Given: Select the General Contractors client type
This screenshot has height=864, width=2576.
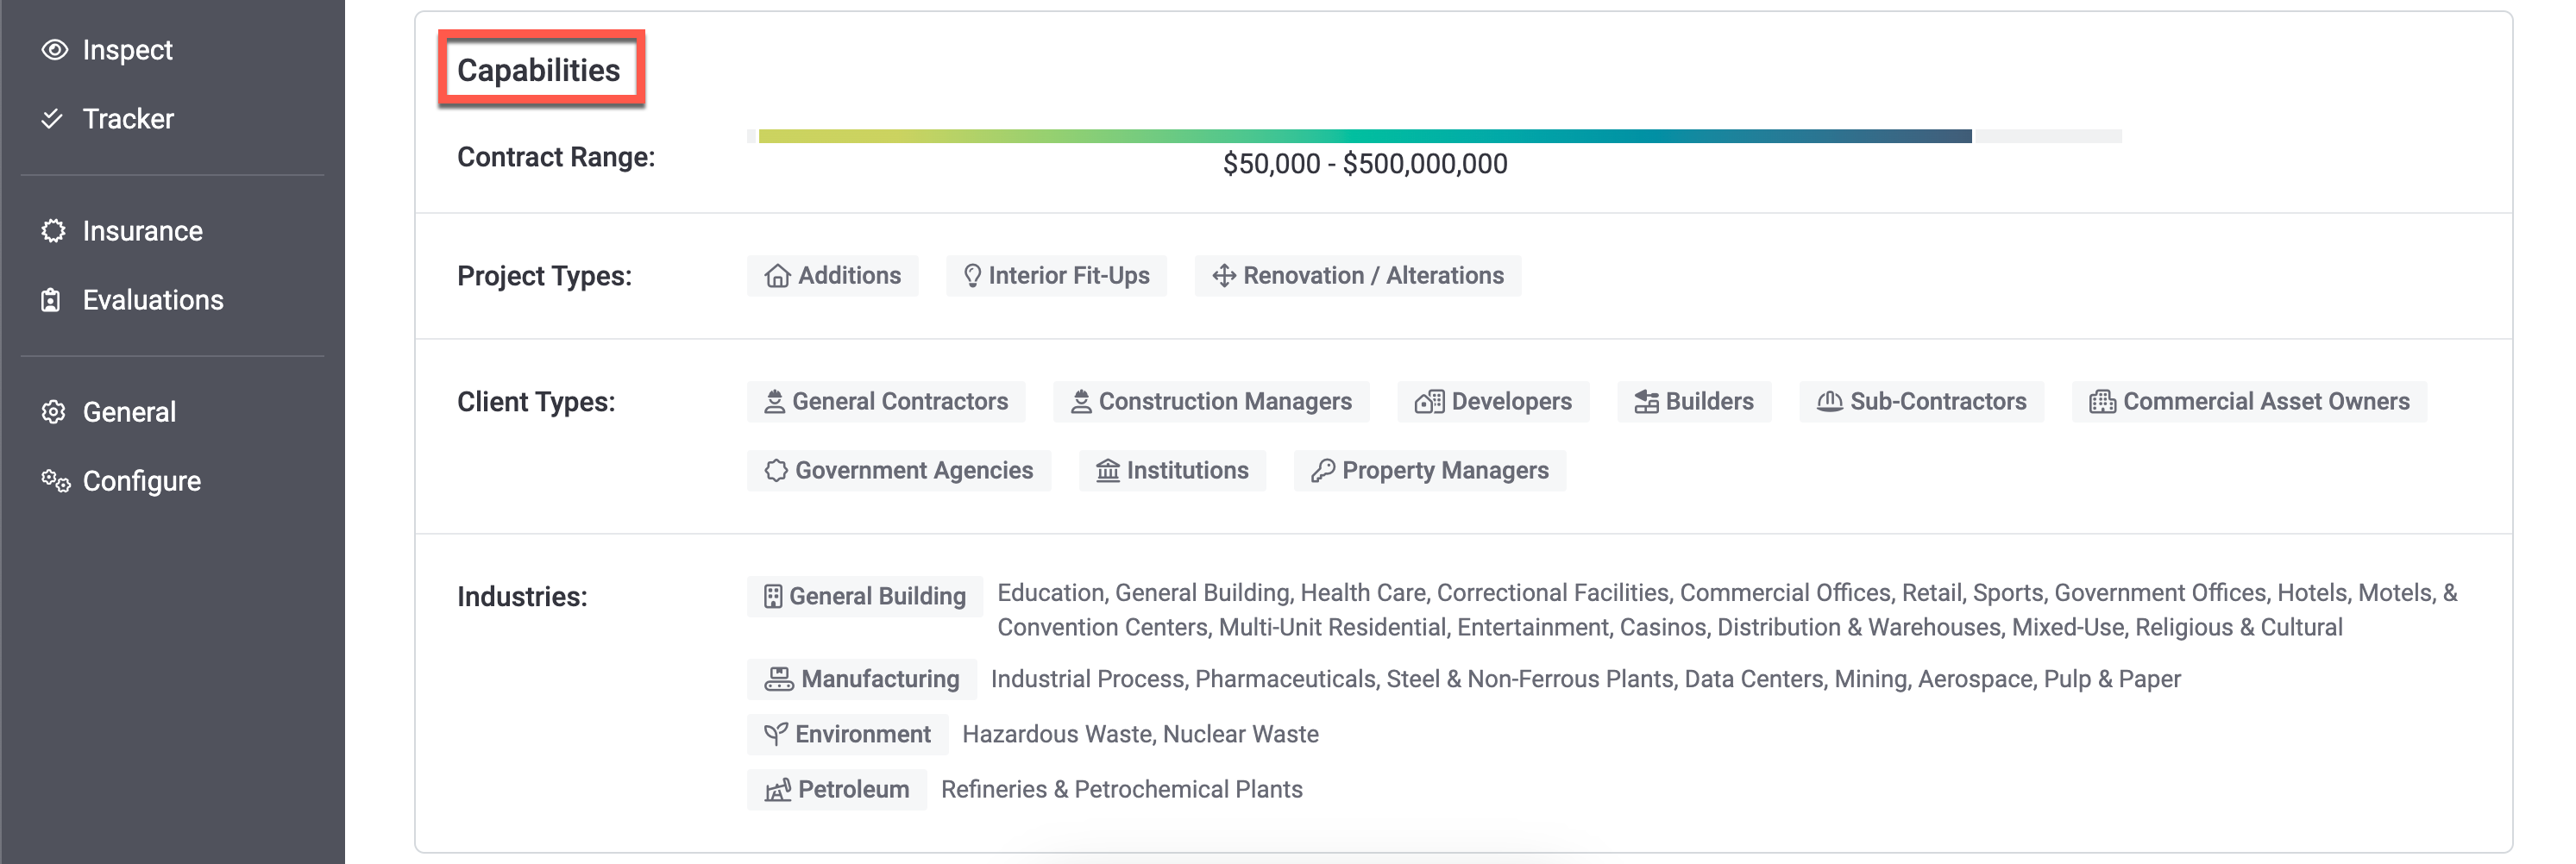Looking at the screenshot, I should click(x=886, y=402).
